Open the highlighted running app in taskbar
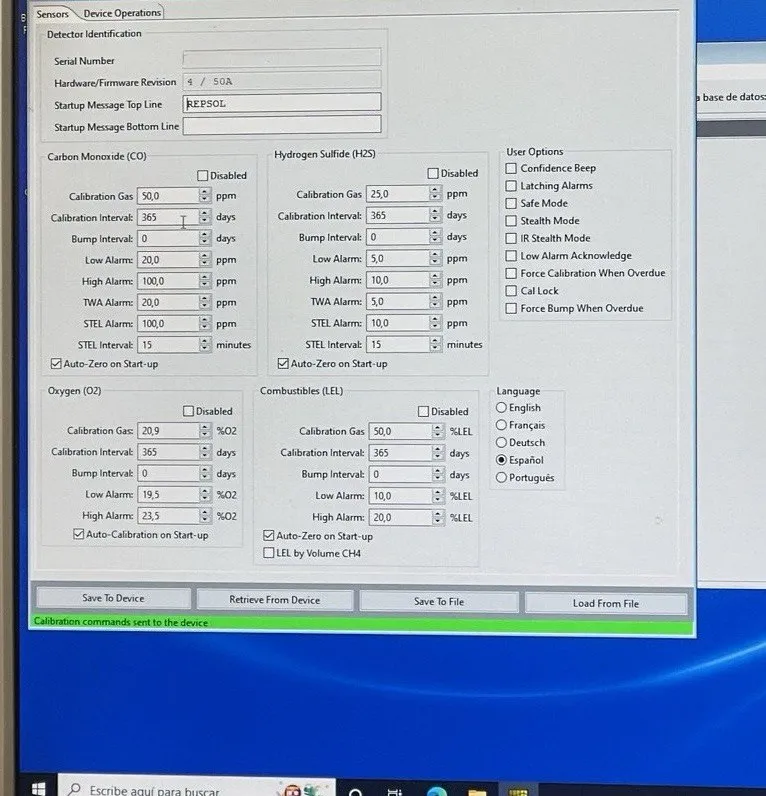Viewport: 766px width, 796px height. 518,791
